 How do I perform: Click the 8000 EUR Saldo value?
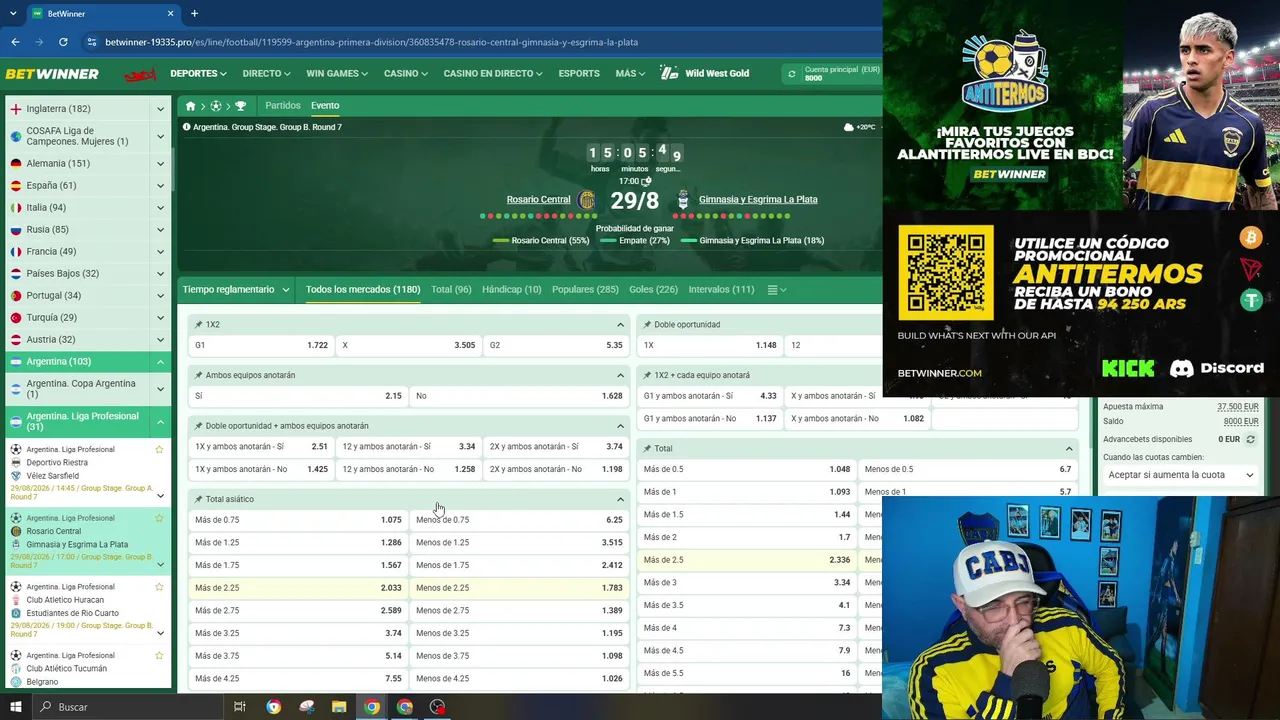(x=1241, y=422)
